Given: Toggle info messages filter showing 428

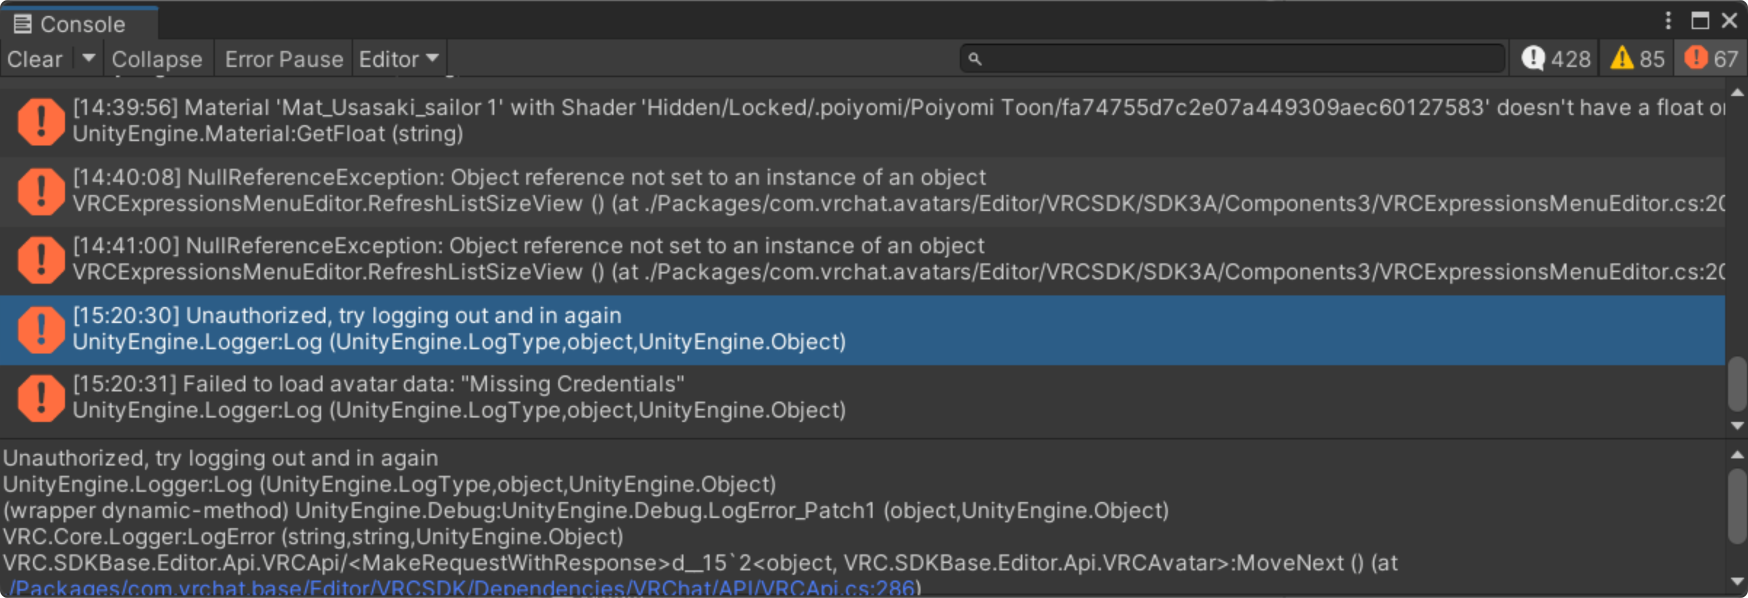Looking at the screenshot, I should coord(1556,59).
